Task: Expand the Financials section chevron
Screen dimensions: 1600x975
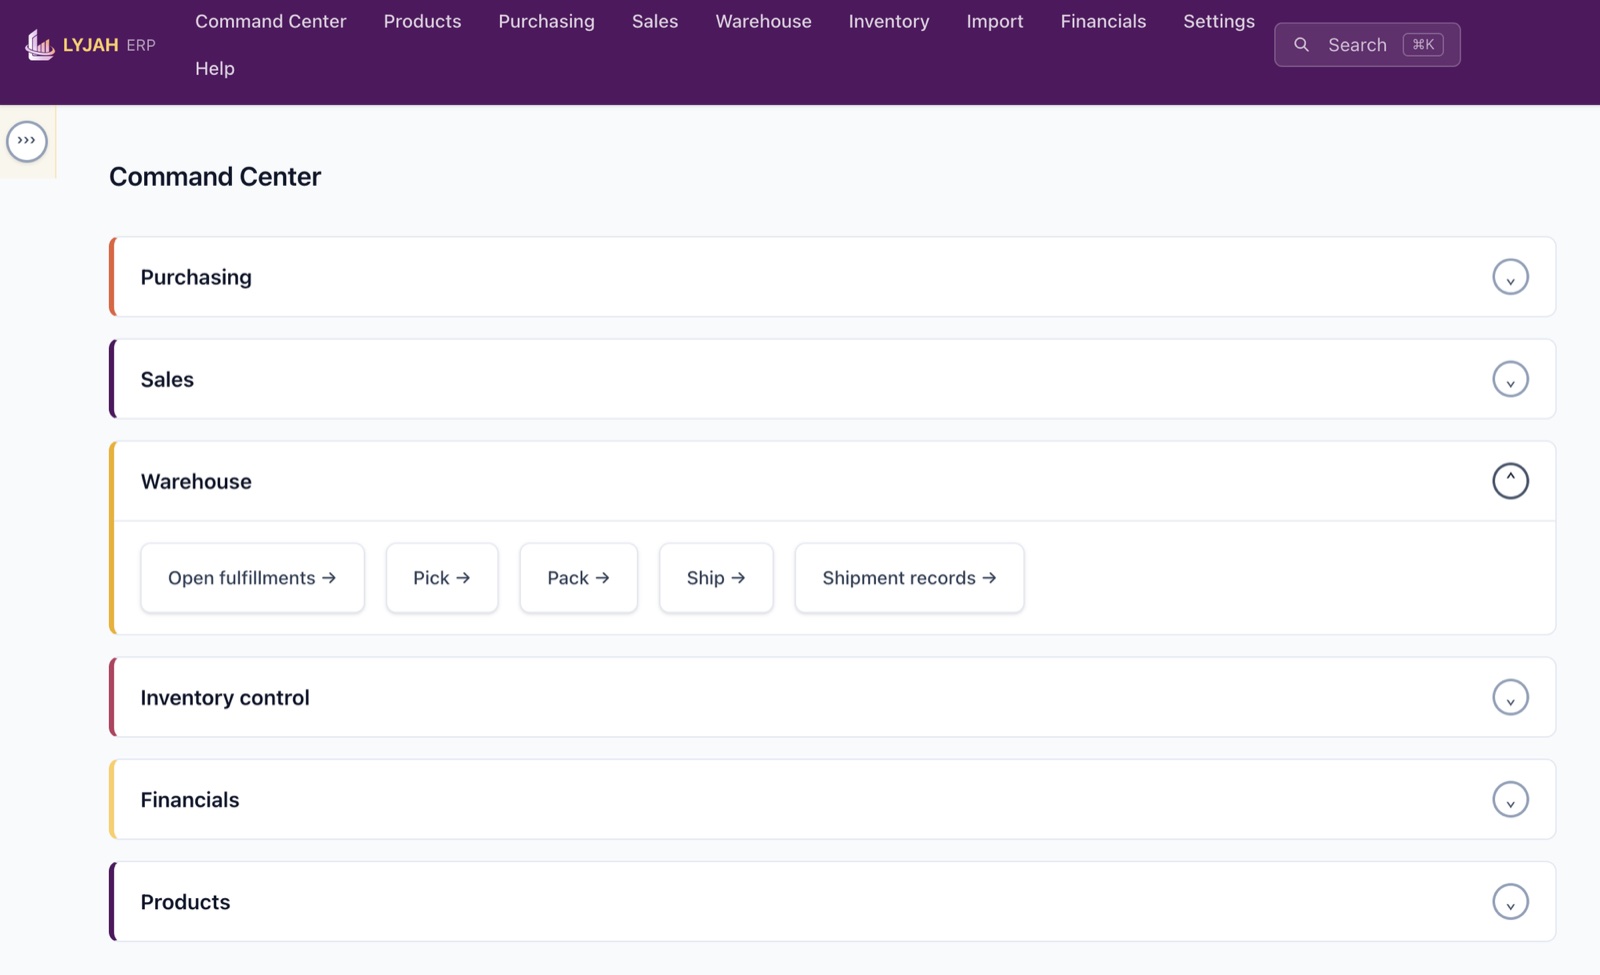Action: pyautogui.click(x=1510, y=799)
